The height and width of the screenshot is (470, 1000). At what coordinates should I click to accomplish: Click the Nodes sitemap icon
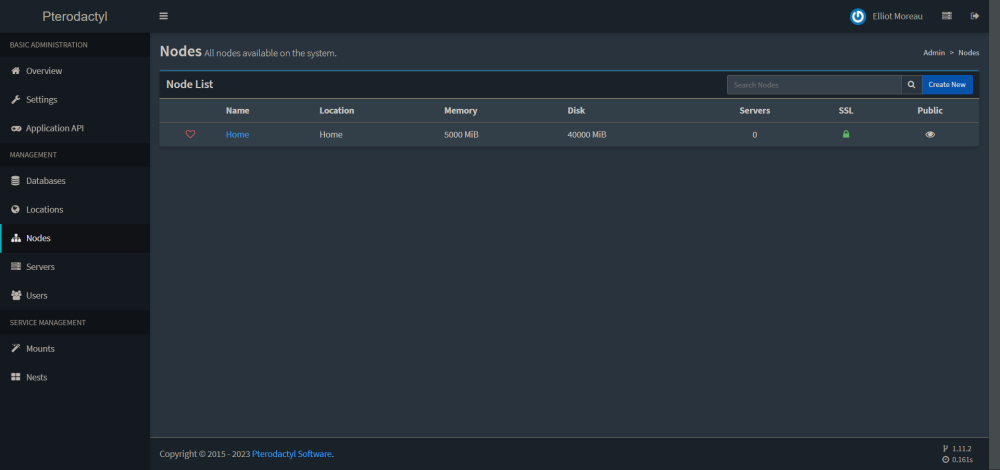tap(16, 238)
